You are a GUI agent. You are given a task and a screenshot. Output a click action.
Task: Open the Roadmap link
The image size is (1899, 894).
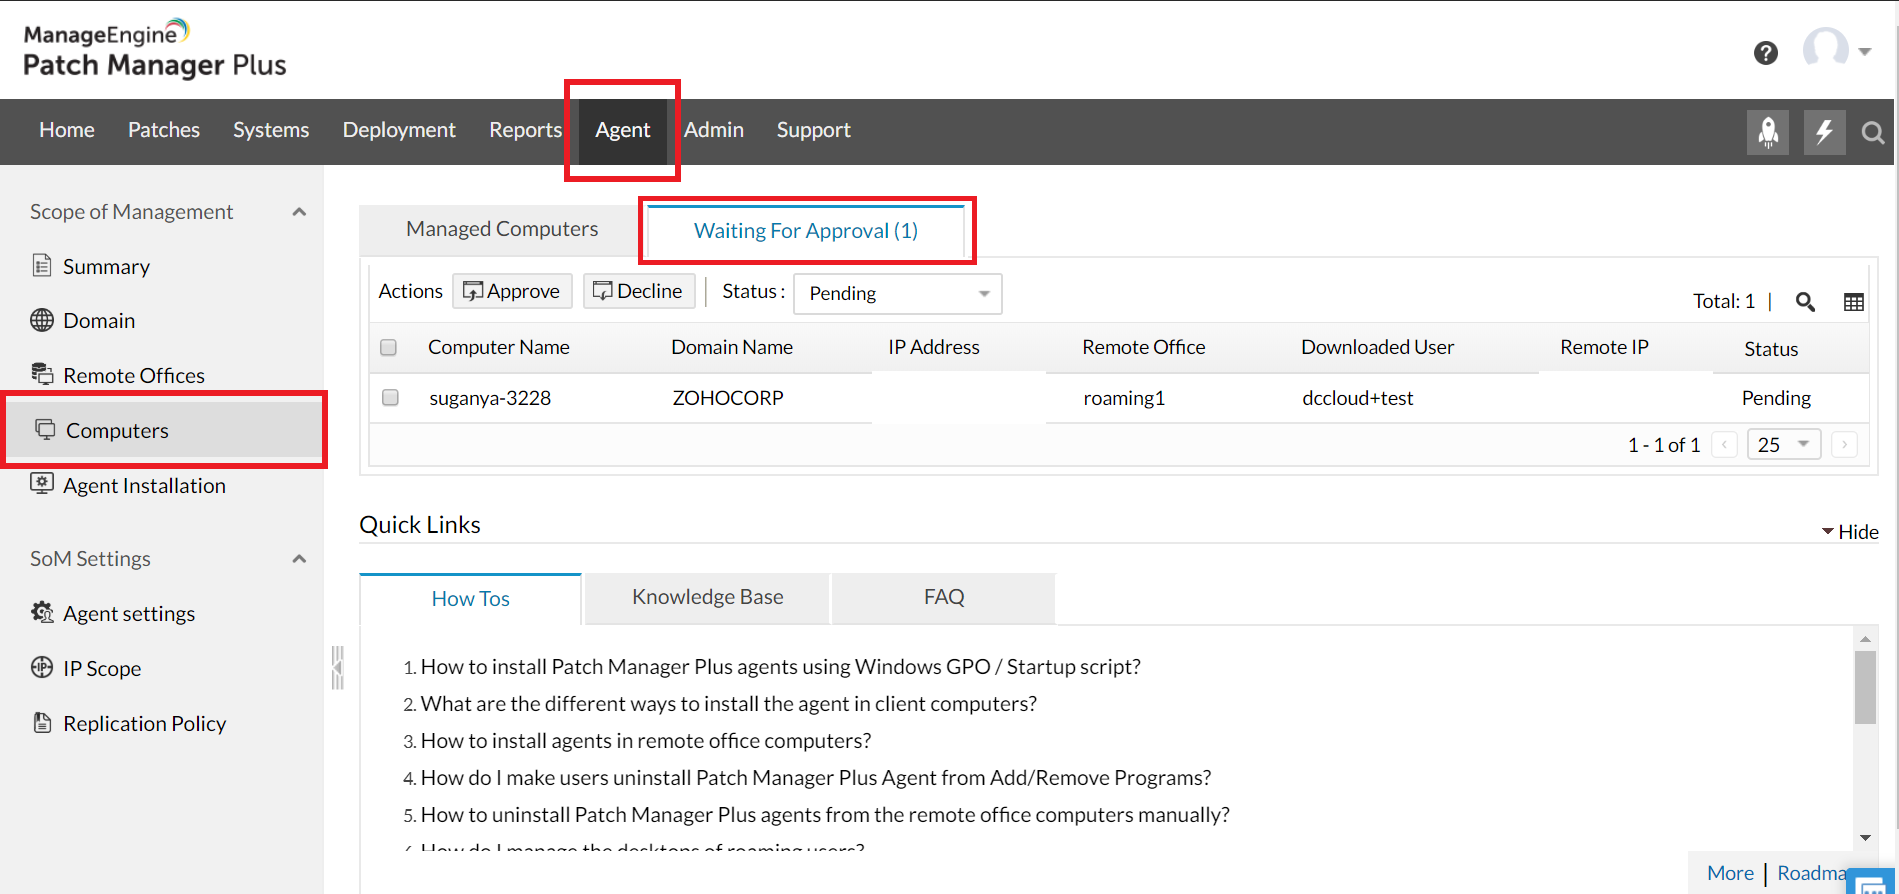[x=1812, y=873]
